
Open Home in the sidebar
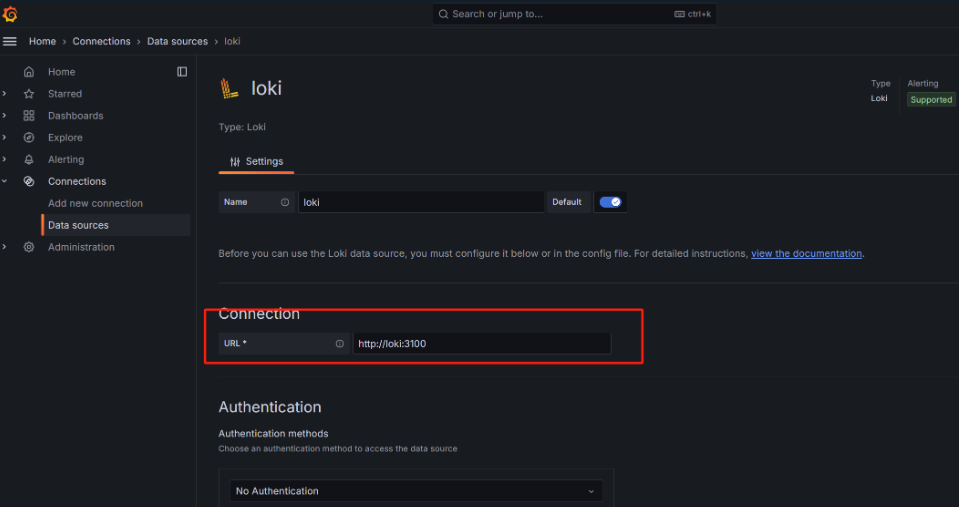pos(62,72)
